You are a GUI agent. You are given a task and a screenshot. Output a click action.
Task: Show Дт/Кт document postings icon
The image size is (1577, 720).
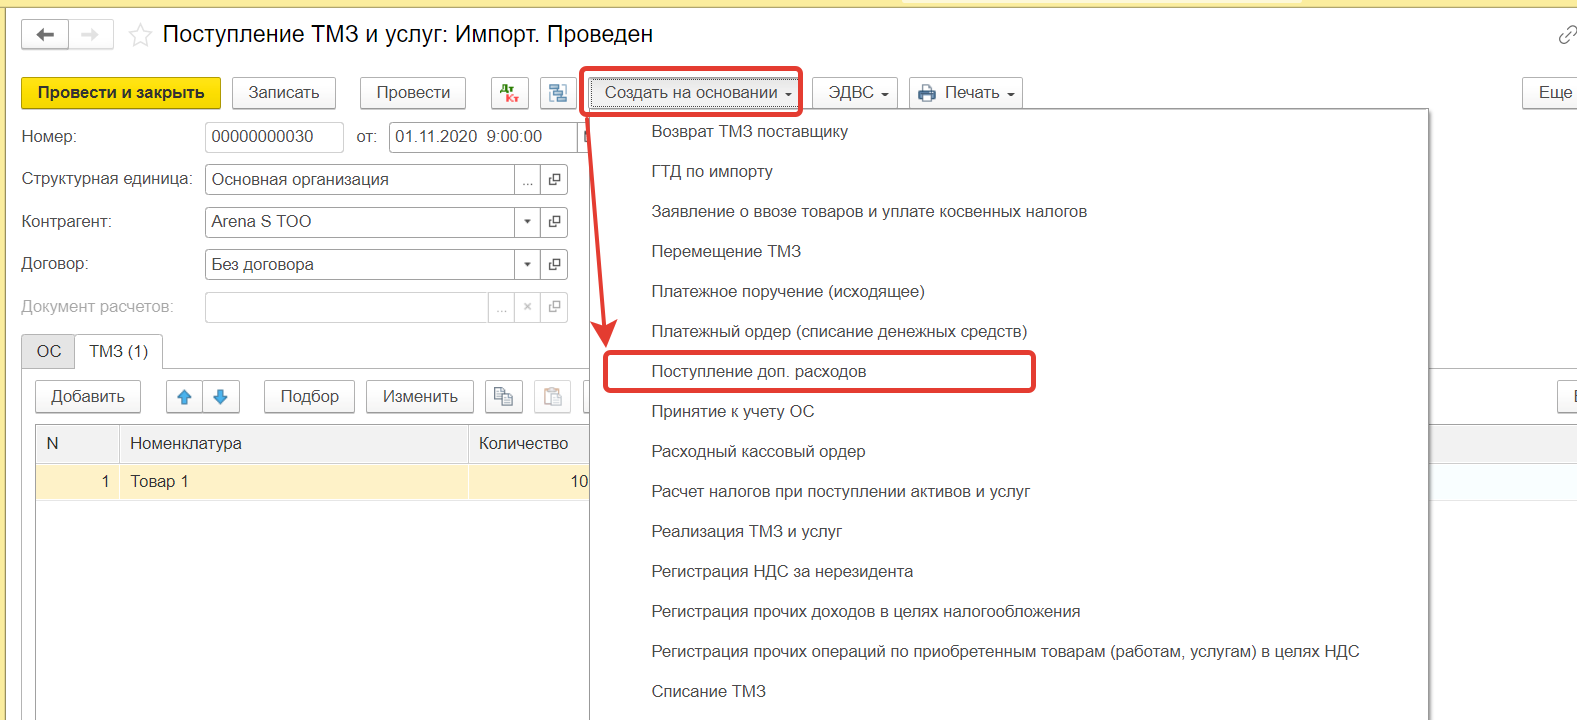[x=510, y=93]
